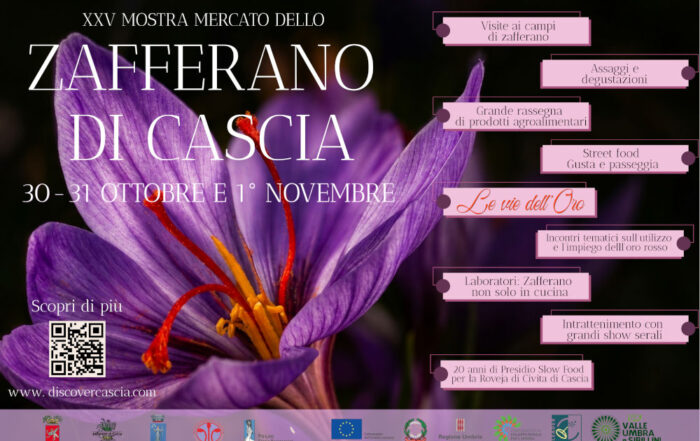Screen dimensions: 700x441
Task: Click the red coat of arms logo
Action: point(53,428)
